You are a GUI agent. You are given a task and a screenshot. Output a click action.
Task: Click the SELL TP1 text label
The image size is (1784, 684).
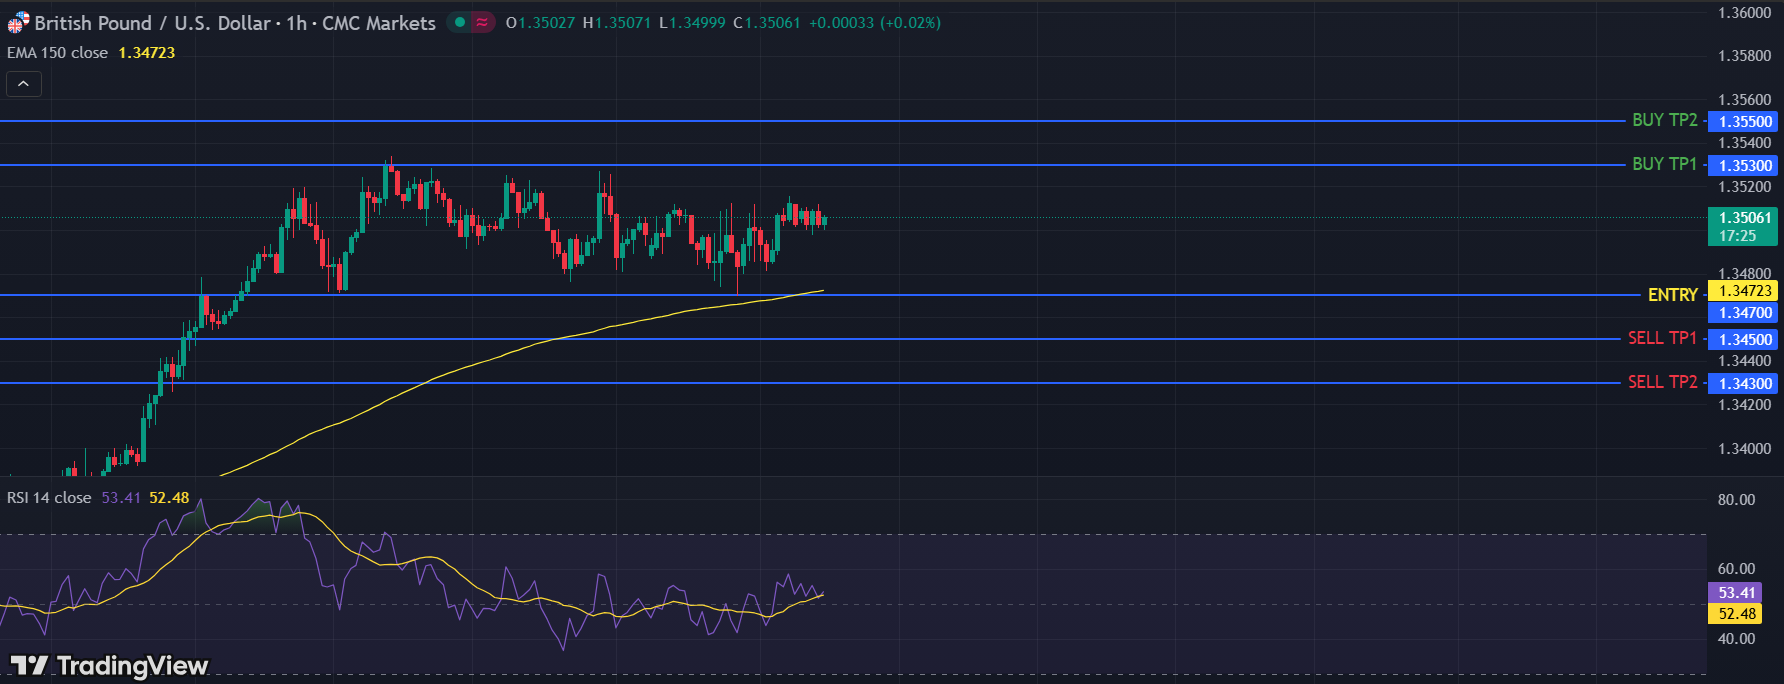tap(1662, 338)
